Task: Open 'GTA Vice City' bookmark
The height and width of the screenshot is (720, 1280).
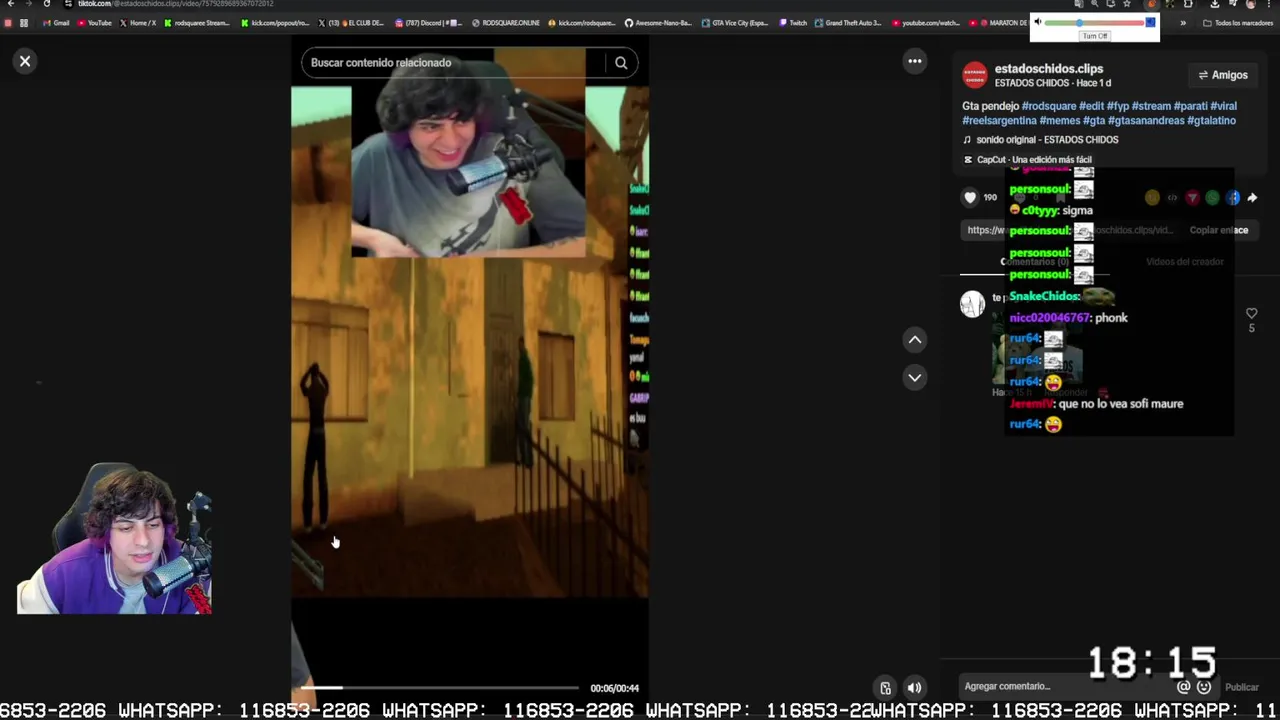Action: click(735, 23)
